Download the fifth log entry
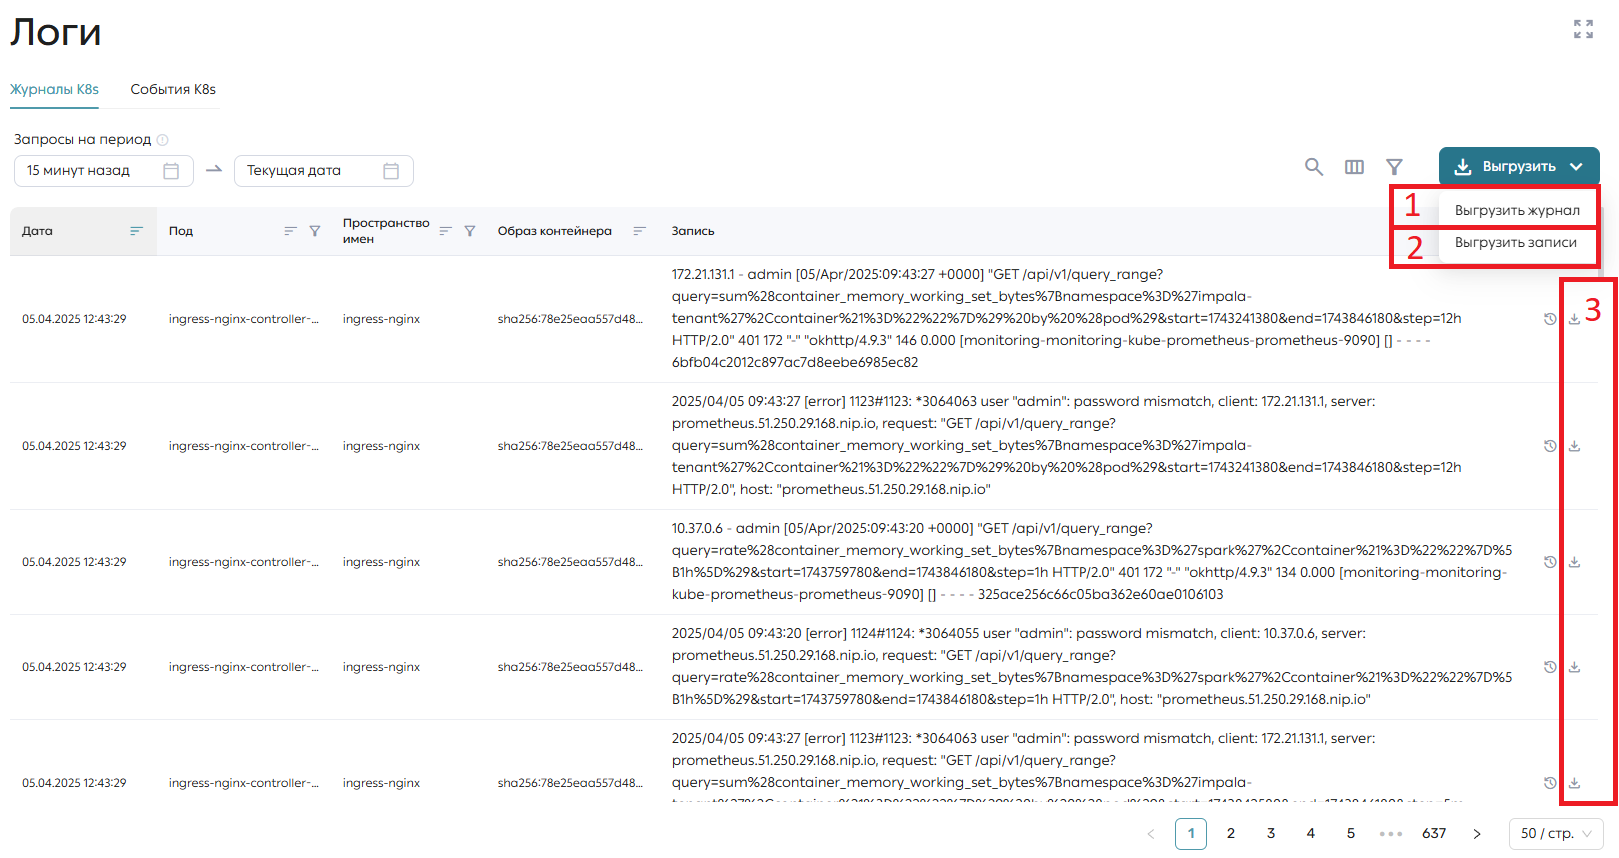 coord(1574,783)
